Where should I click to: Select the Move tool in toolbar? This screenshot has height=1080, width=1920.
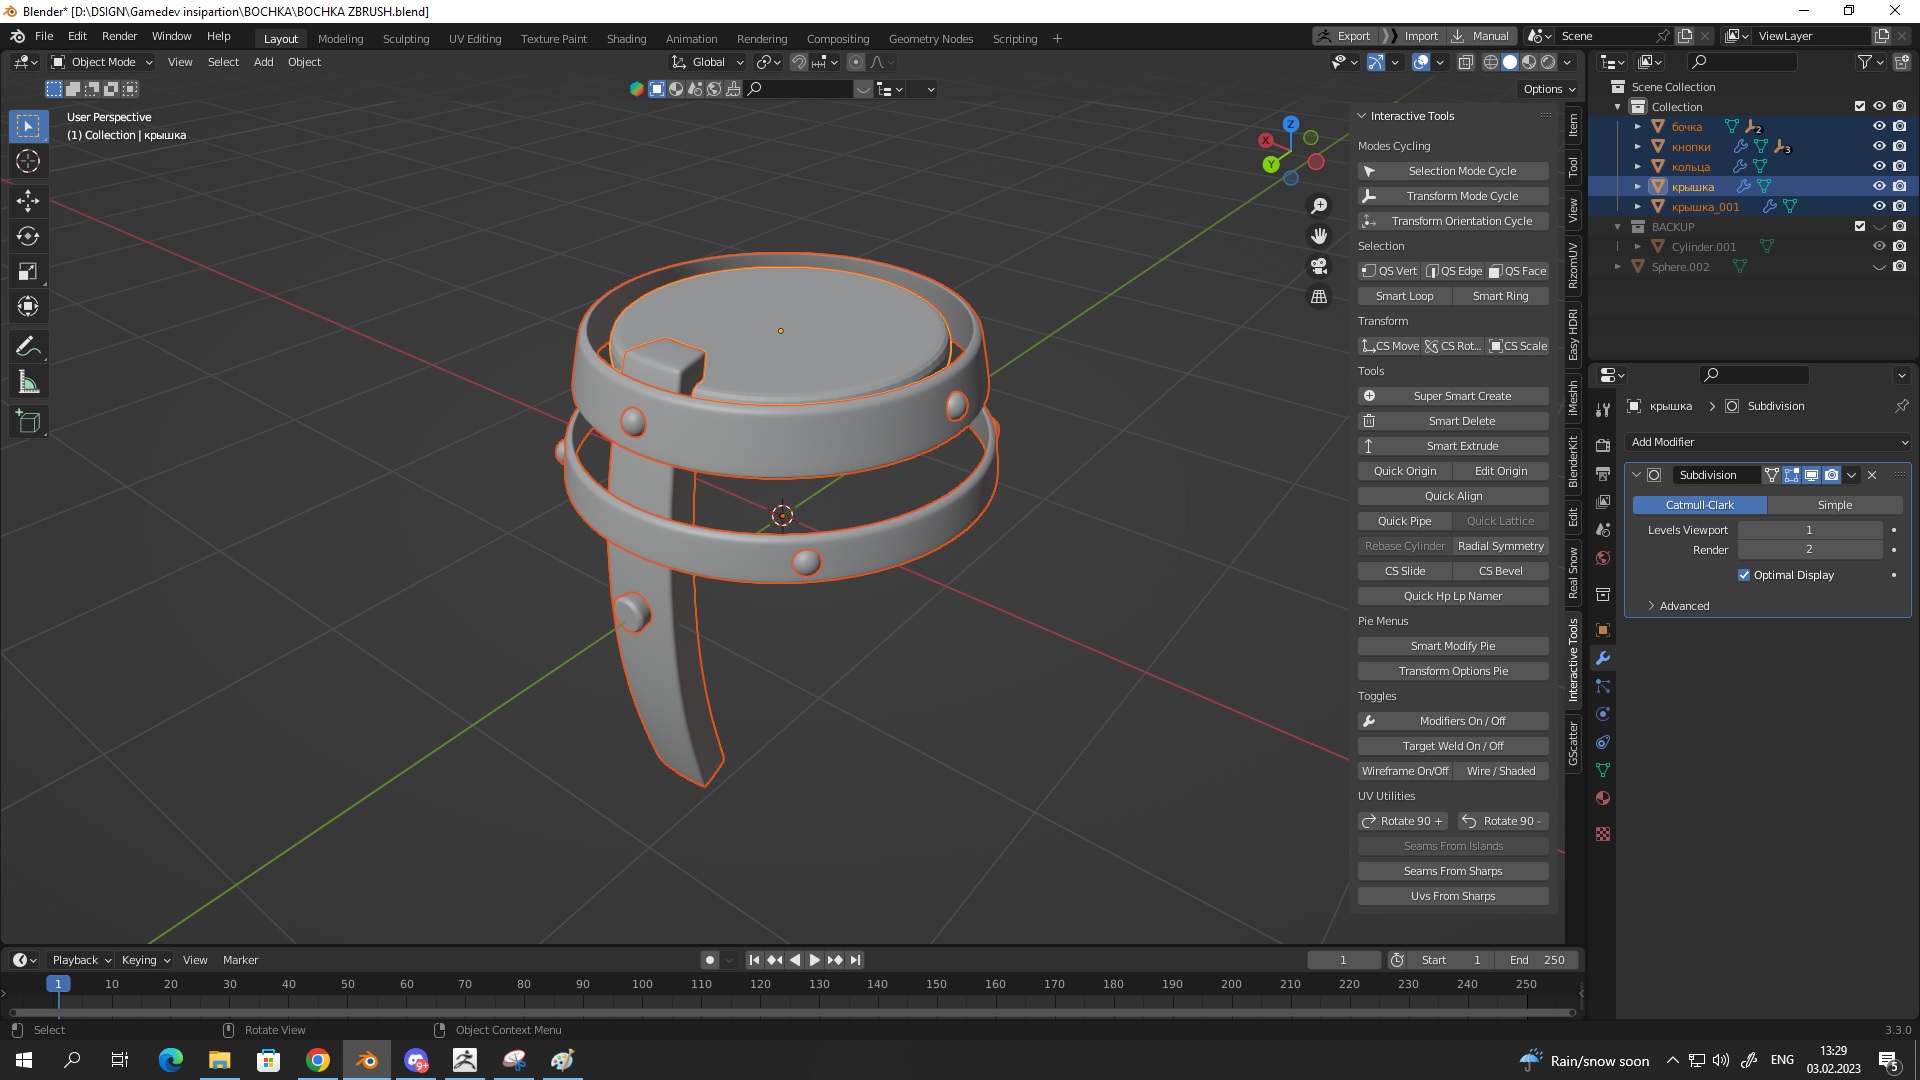[28, 201]
